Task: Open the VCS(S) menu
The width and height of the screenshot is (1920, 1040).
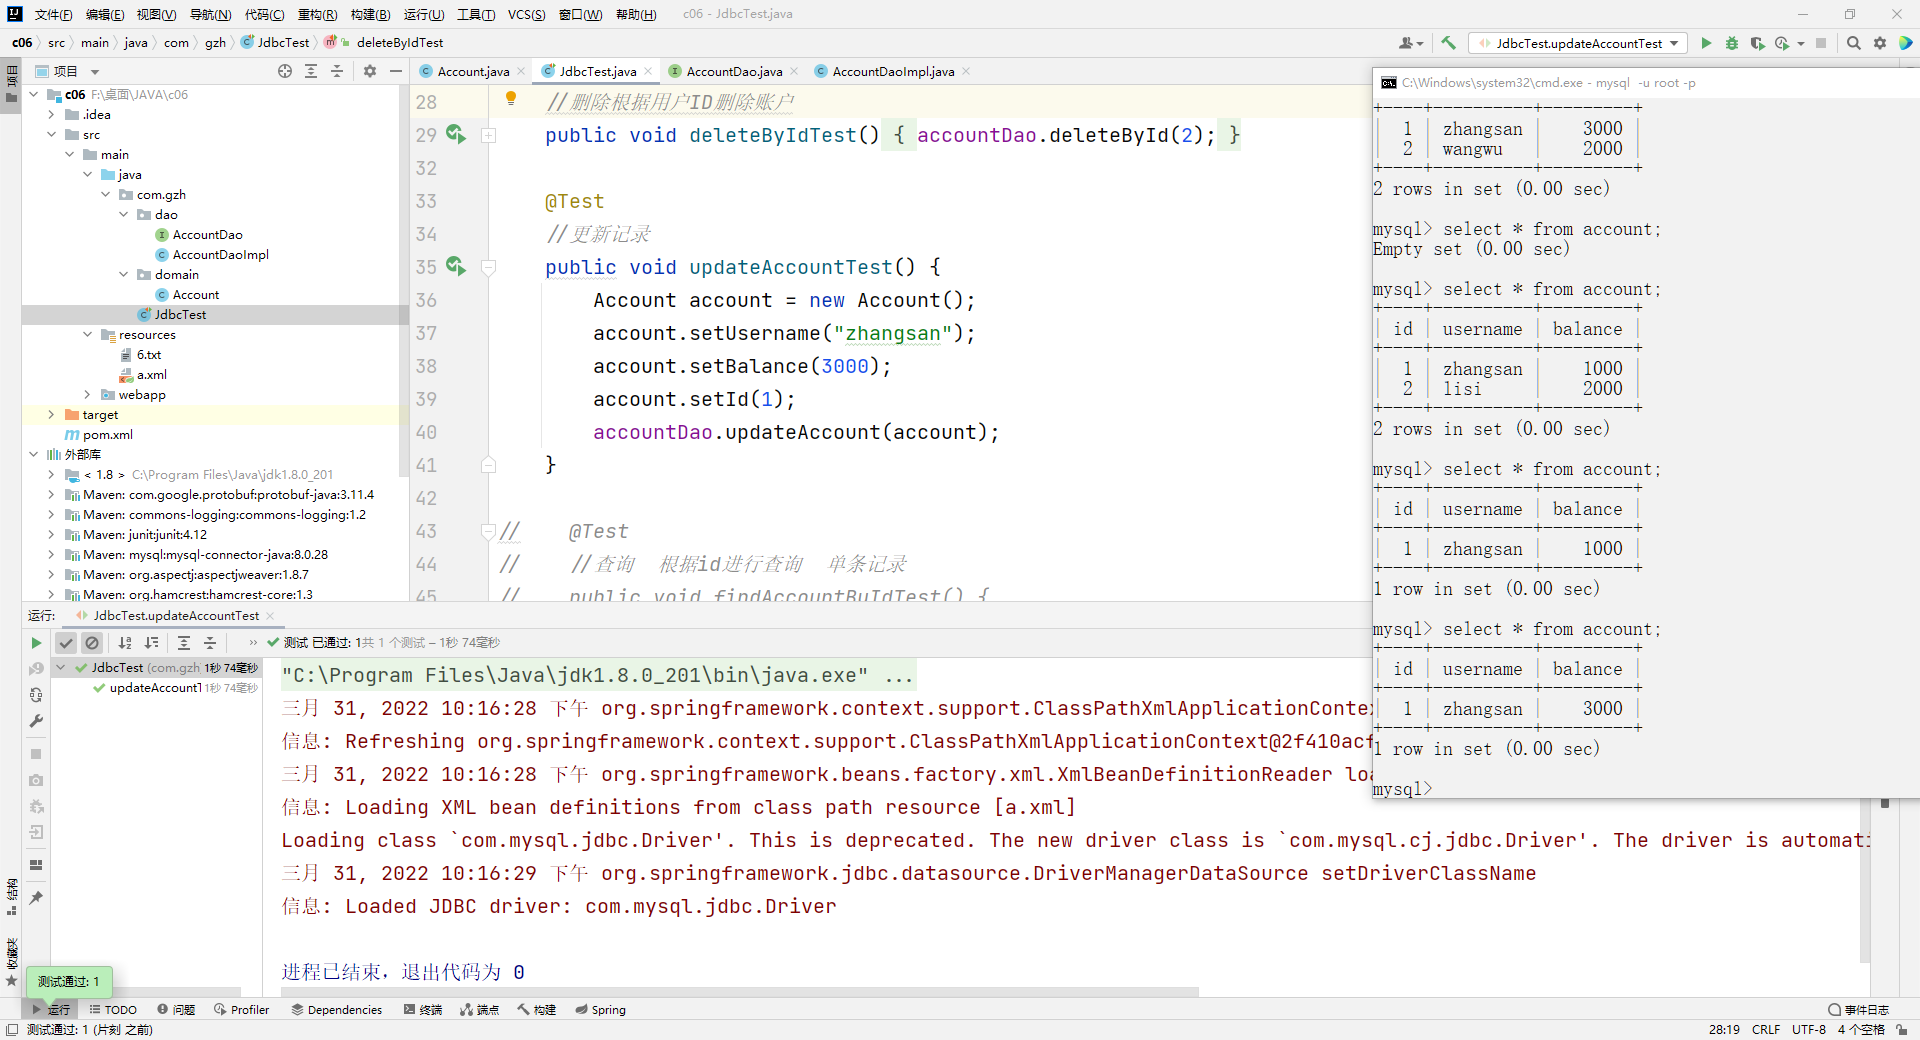Action: pos(526,14)
